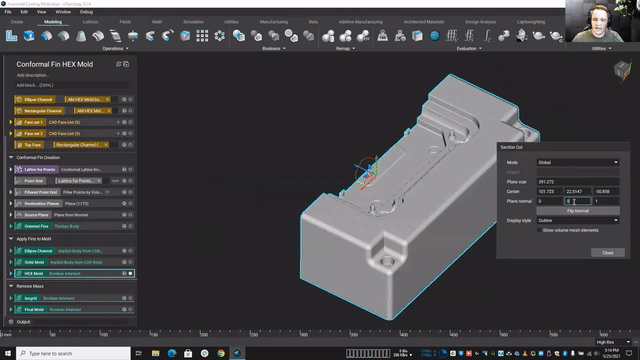This screenshot has height=360, width=640.
Task: Open the Debug menu
Action: click(x=86, y=12)
